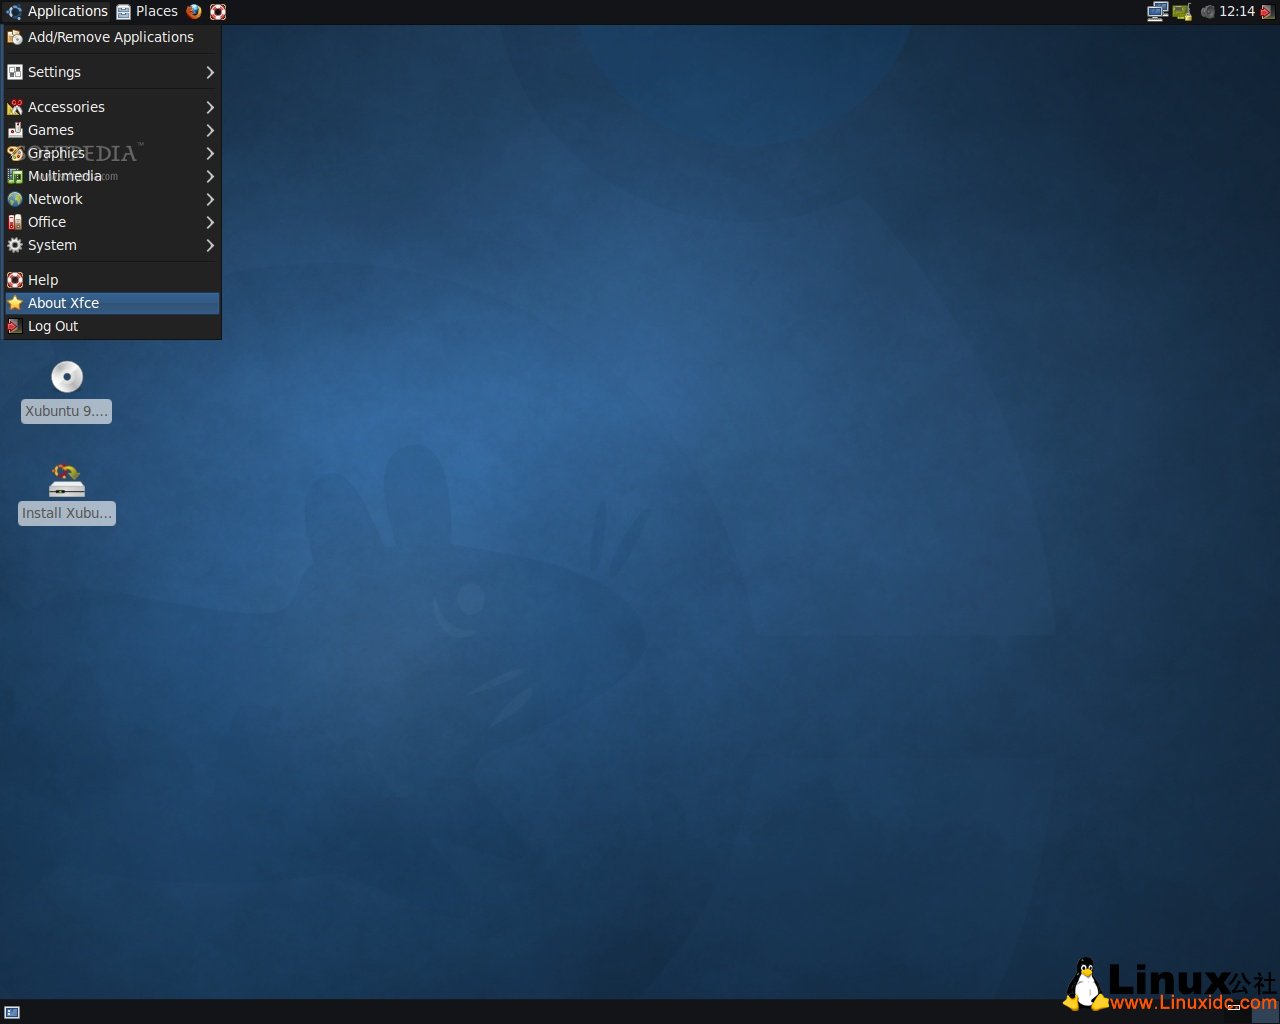Open Help via the life preserver panel icon

[x=218, y=11]
